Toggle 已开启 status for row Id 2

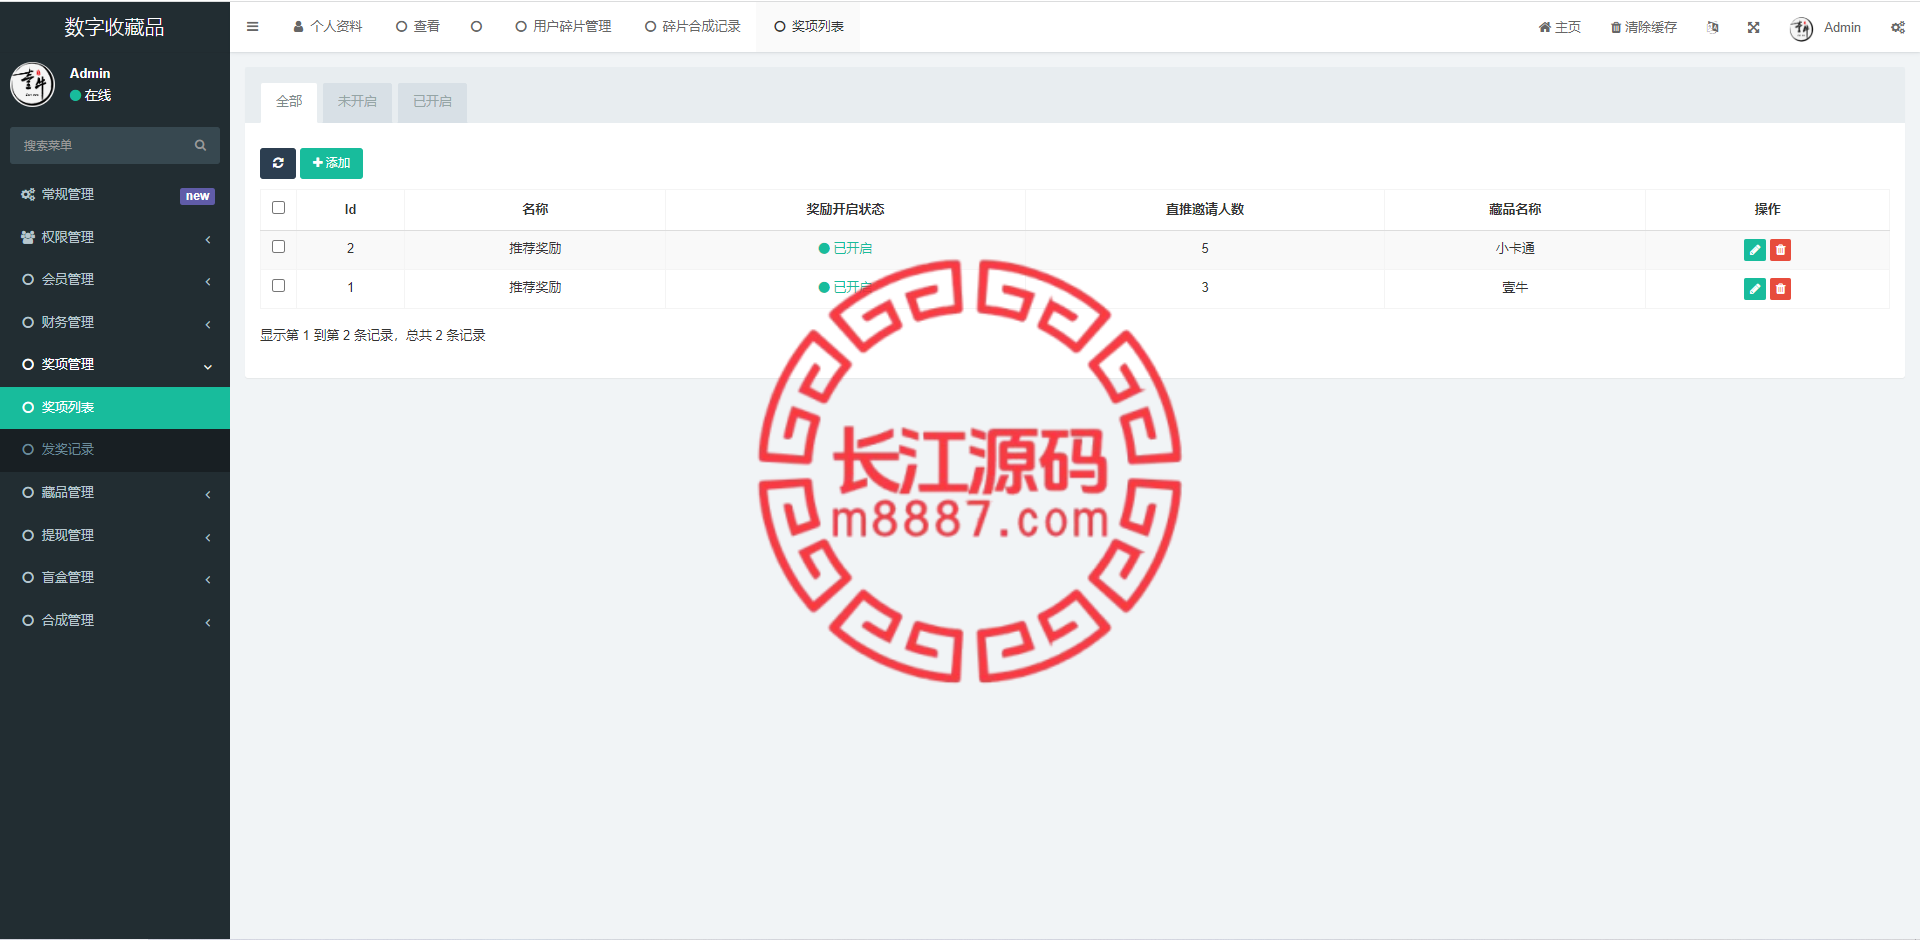point(845,248)
